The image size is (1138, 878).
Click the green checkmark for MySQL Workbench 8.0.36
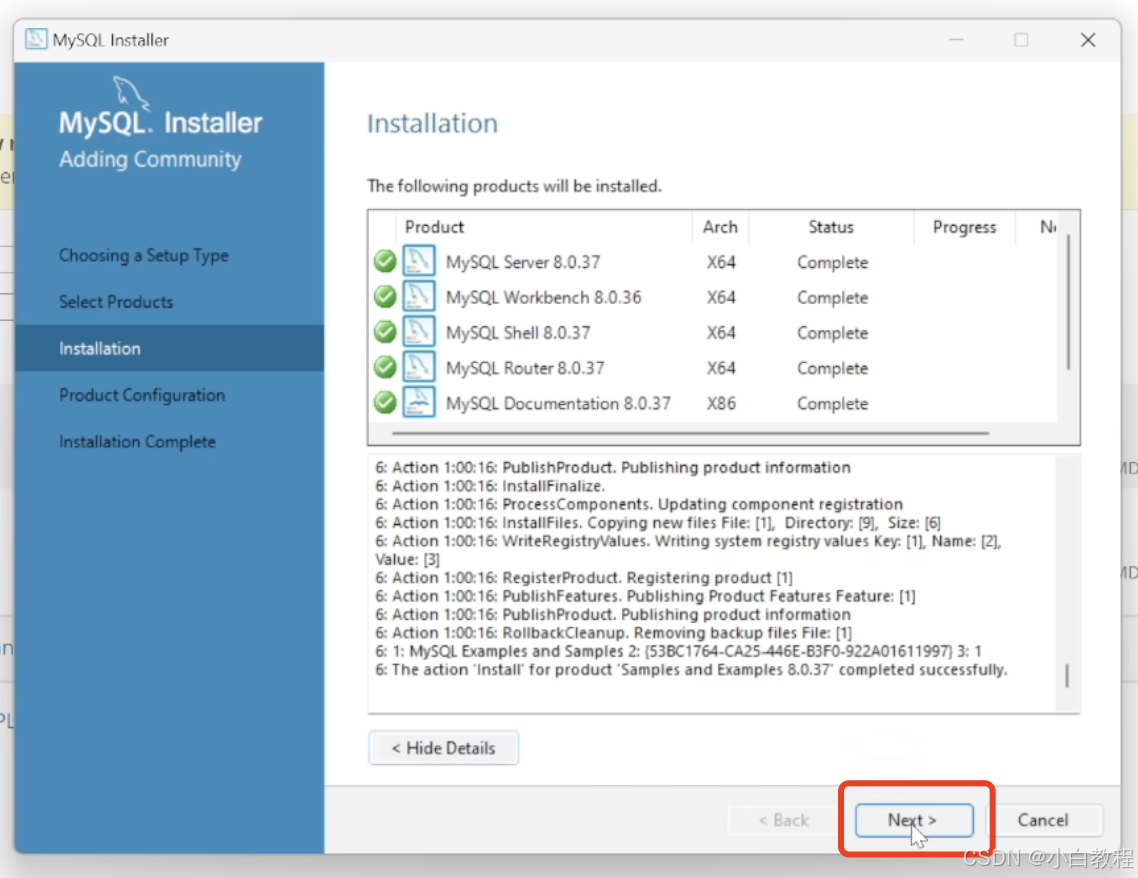pyautogui.click(x=385, y=297)
